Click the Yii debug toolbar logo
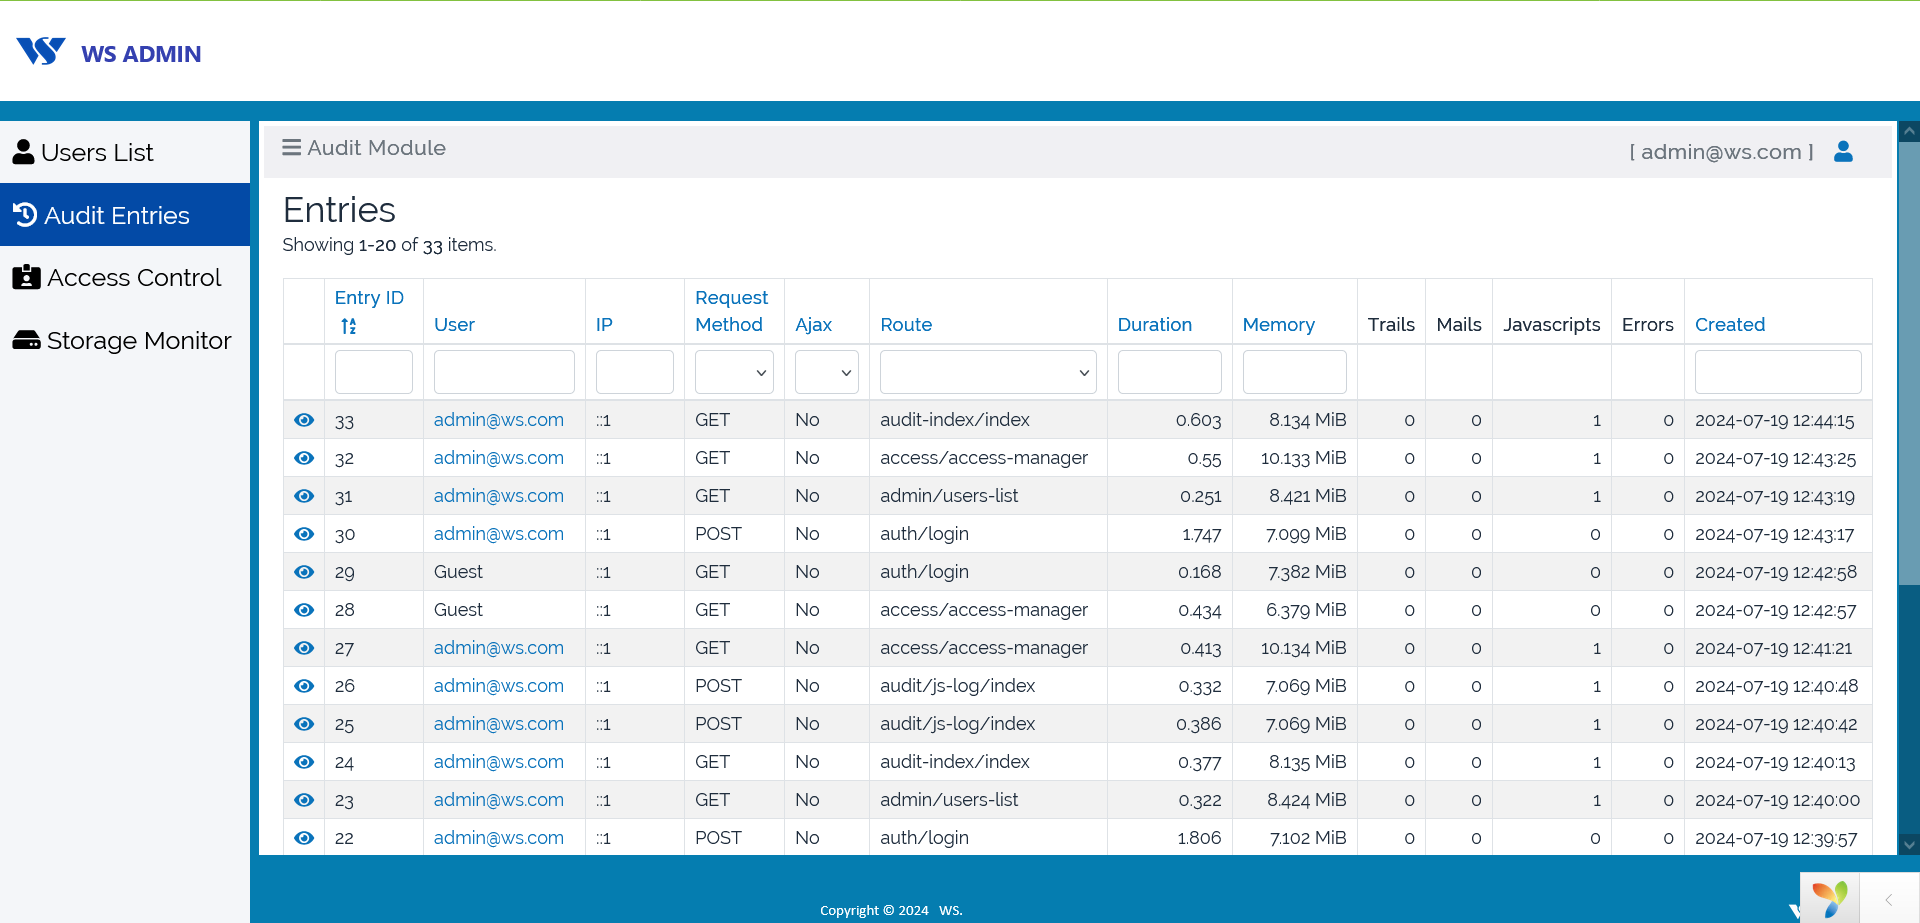 click(1829, 898)
